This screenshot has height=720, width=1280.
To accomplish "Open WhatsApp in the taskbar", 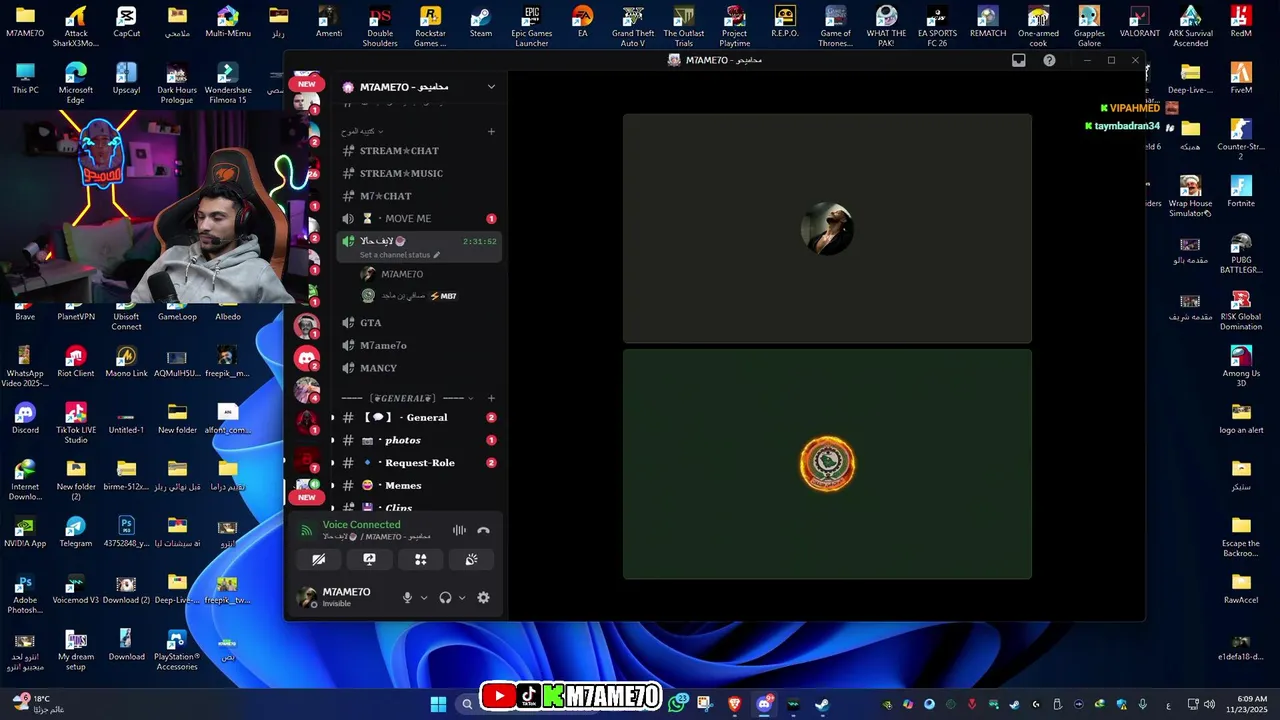I will click(x=679, y=704).
